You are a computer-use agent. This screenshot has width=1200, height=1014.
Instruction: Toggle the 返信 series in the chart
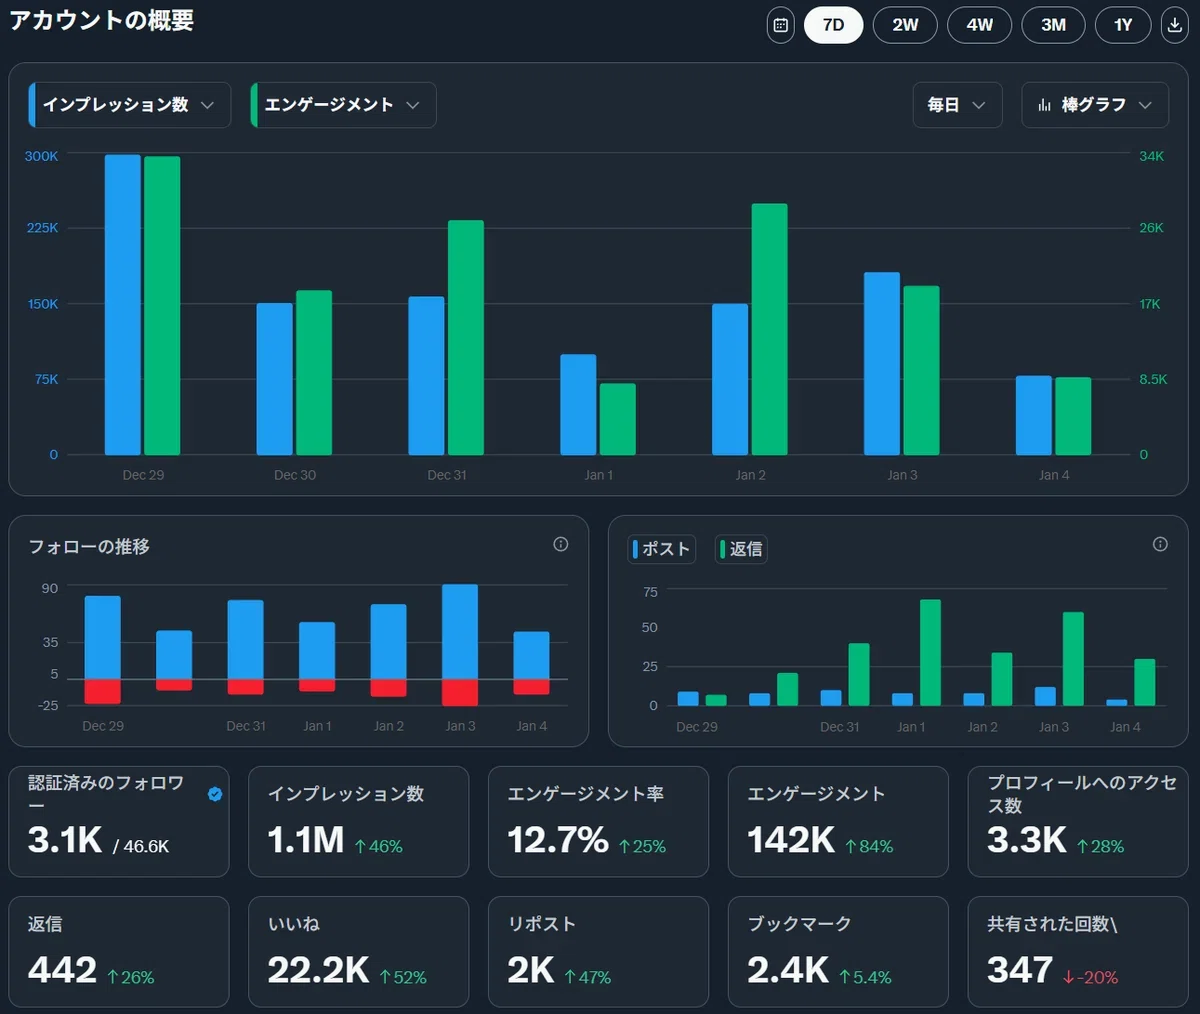(742, 549)
